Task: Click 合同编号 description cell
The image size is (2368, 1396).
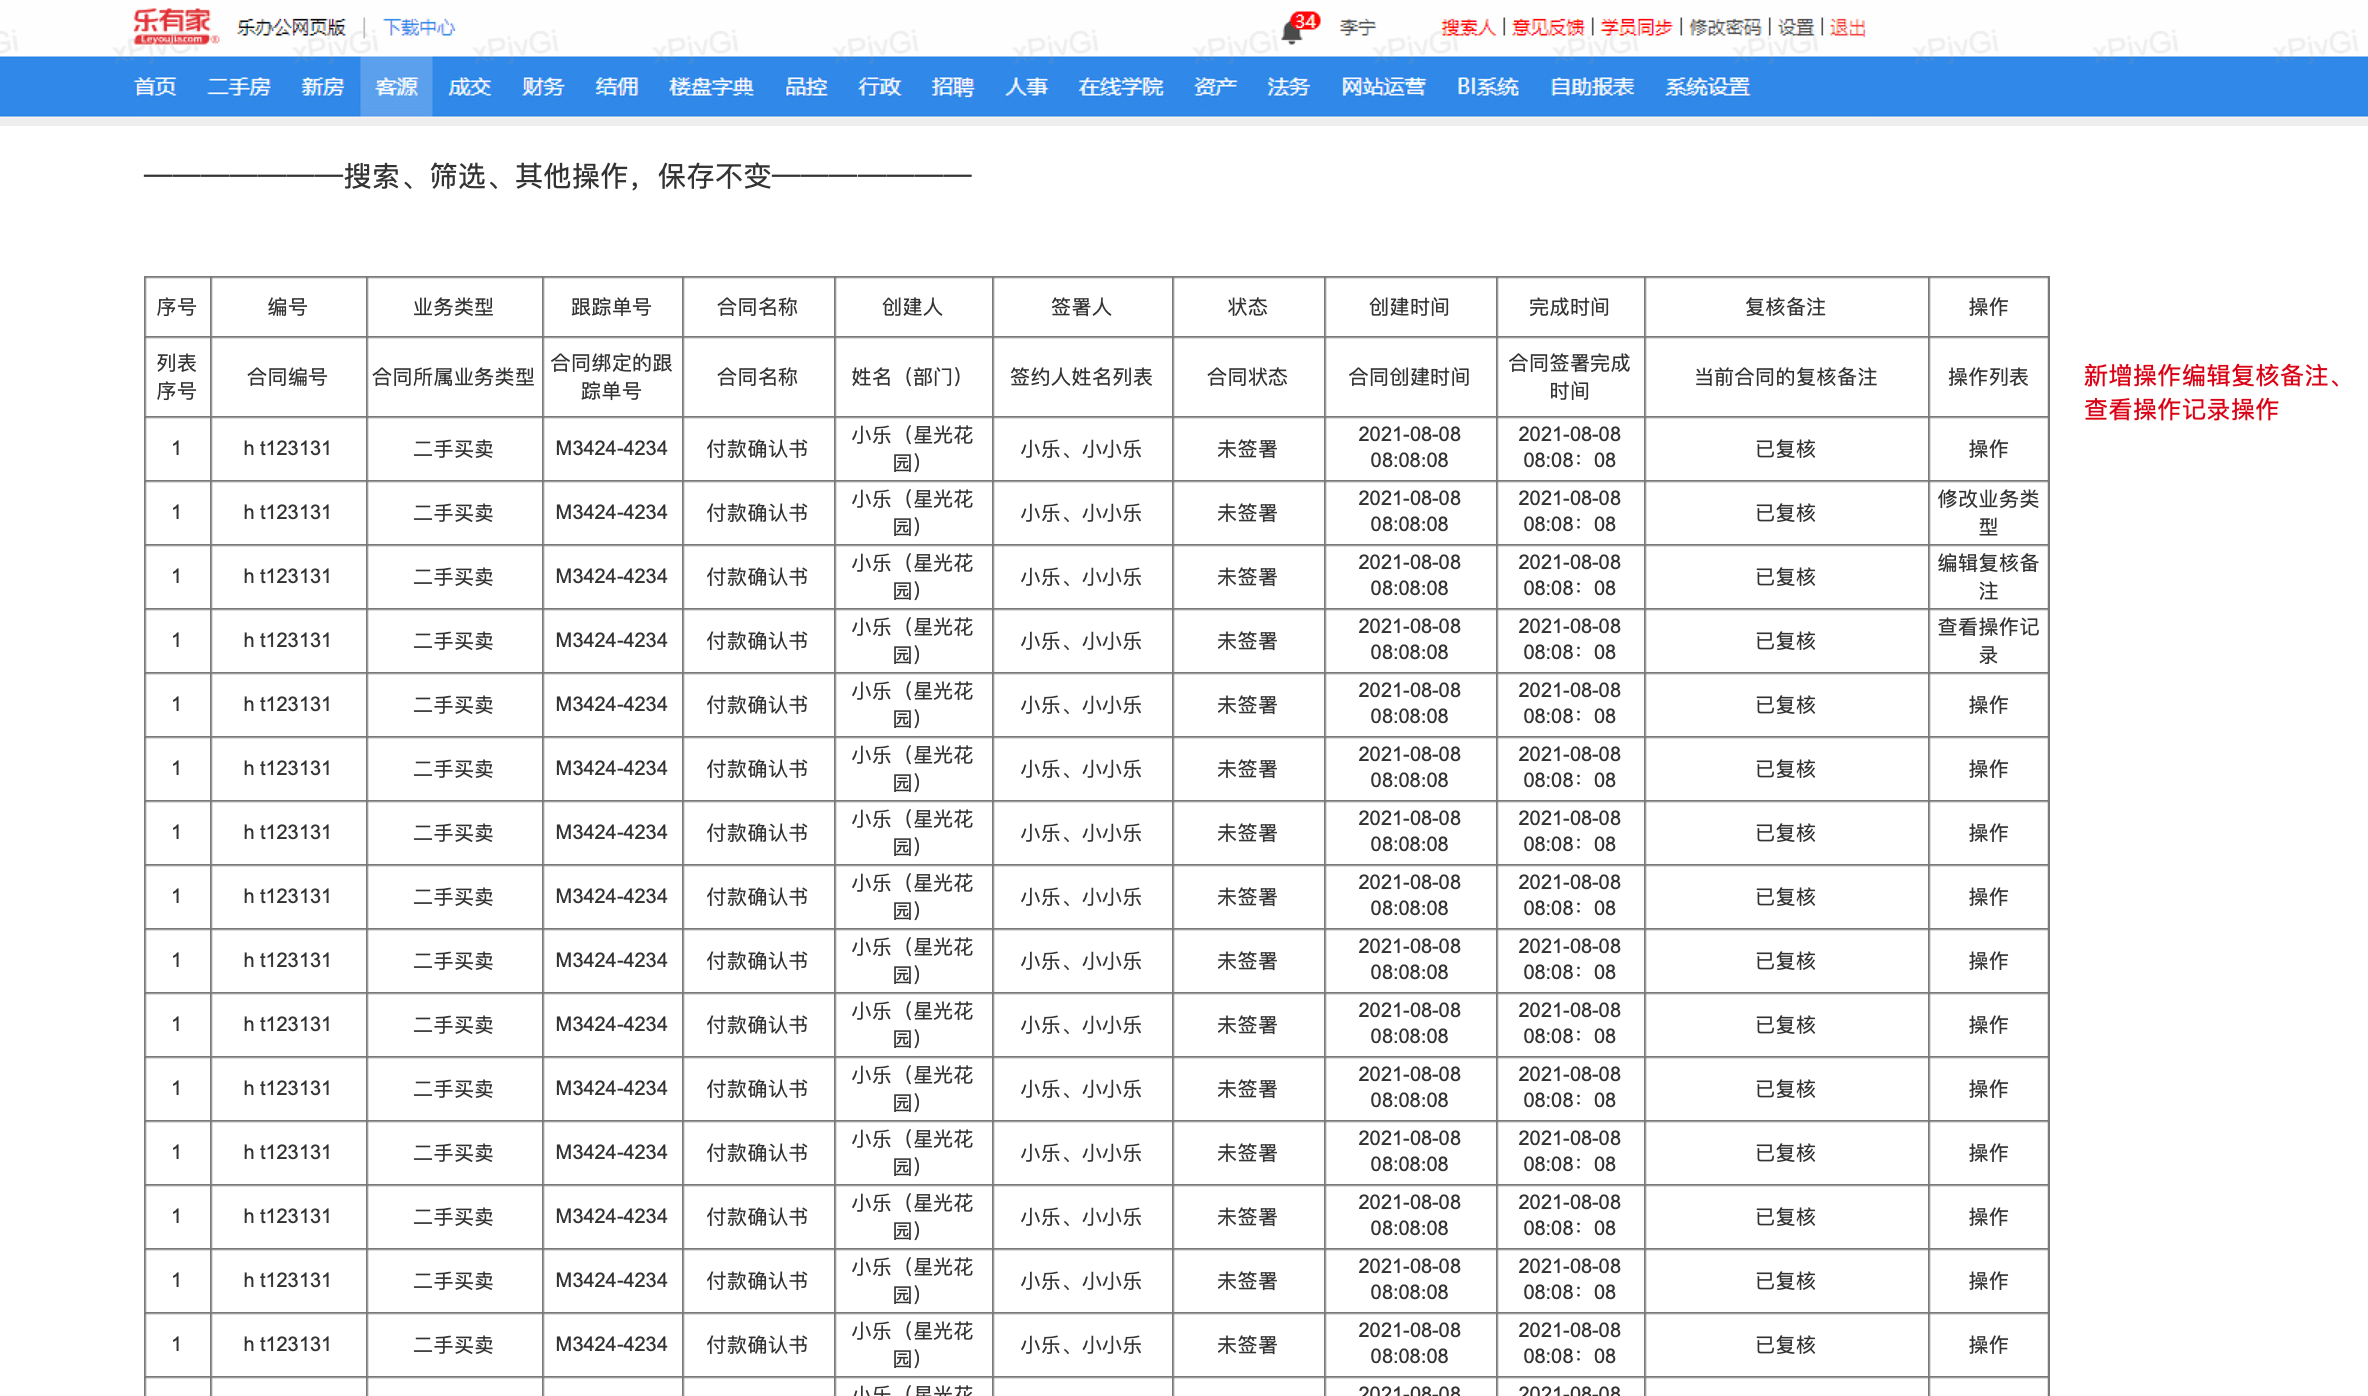Action: click(288, 377)
